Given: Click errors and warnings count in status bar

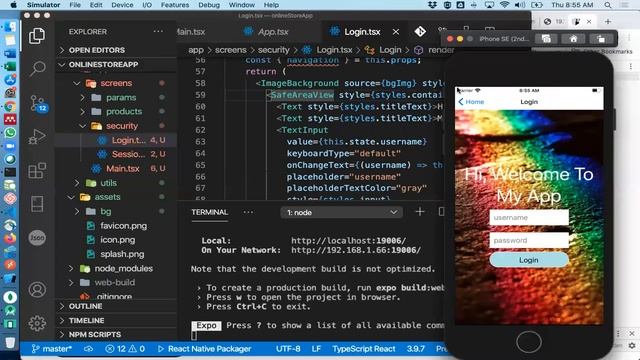Looking at the screenshot, I should 125,349.
